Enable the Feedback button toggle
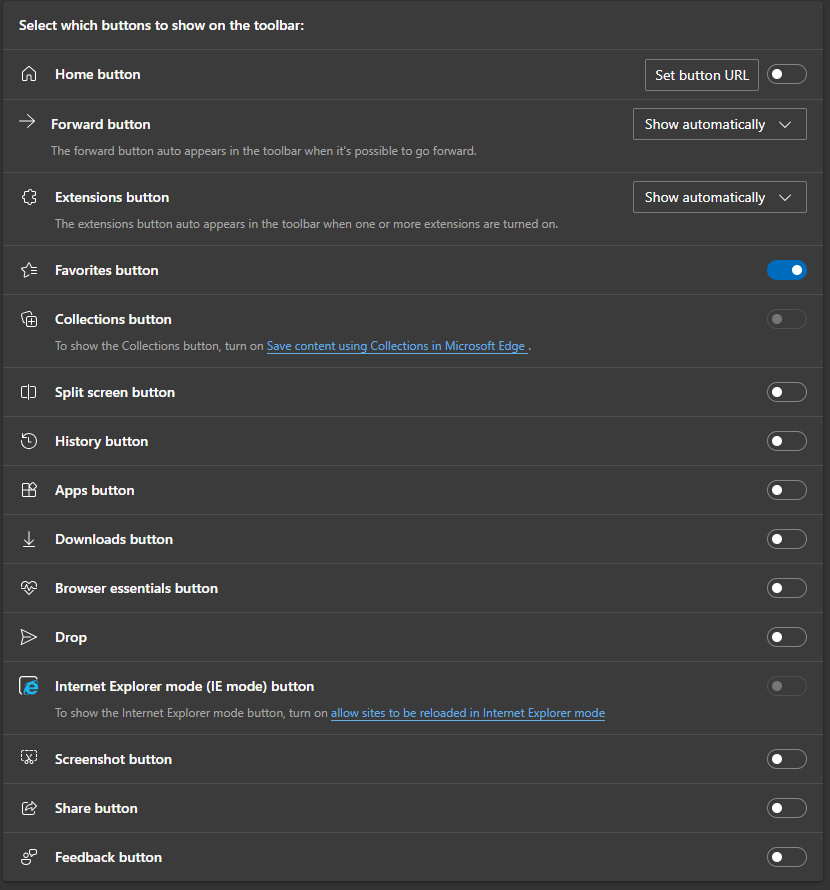 [x=786, y=857]
